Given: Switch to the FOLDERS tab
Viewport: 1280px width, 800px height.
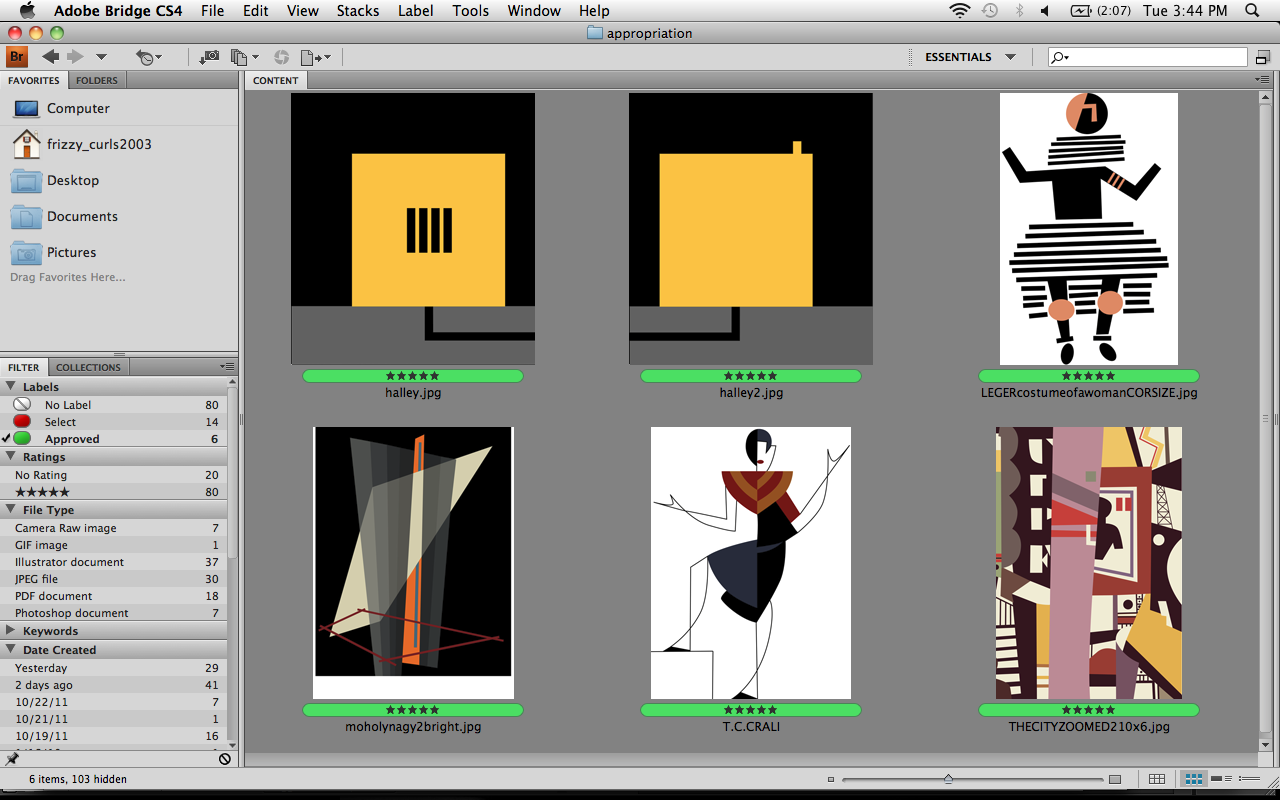Looking at the screenshot, I should [97, 80].
